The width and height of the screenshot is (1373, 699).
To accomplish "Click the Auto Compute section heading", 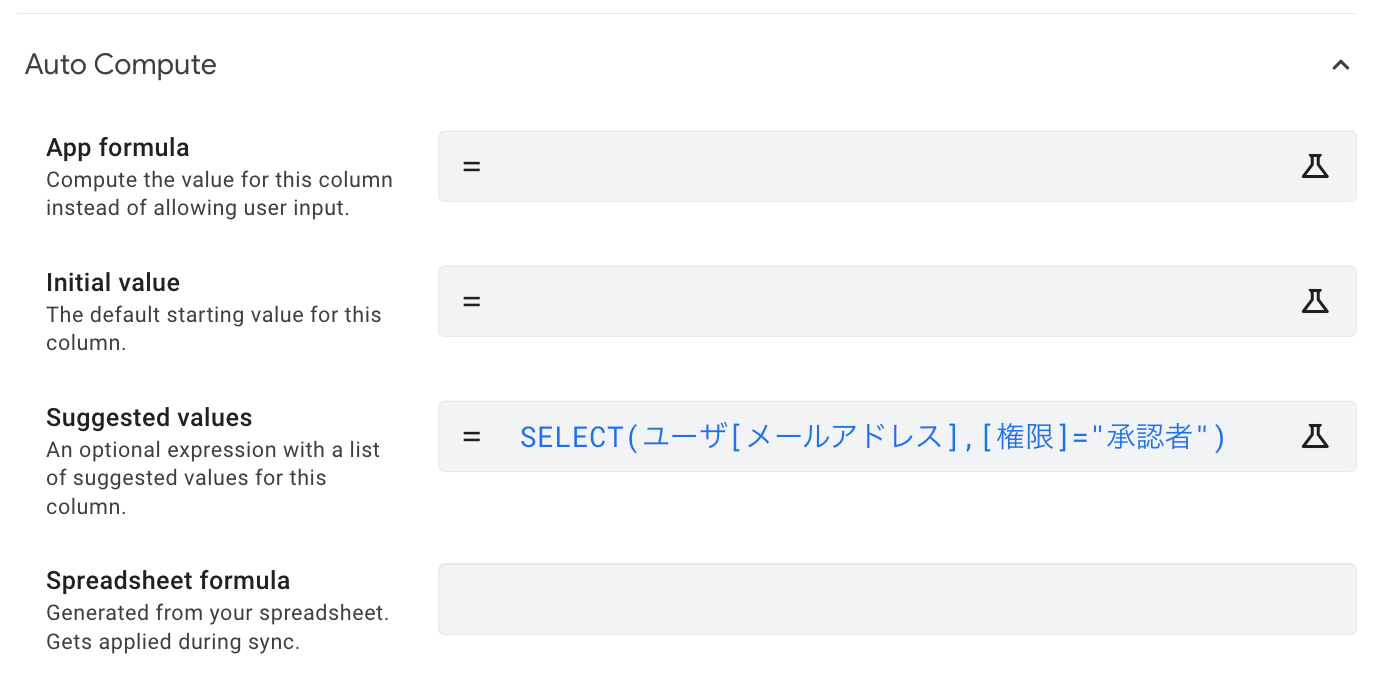I will pyautogui.click(x=121, y=65).
